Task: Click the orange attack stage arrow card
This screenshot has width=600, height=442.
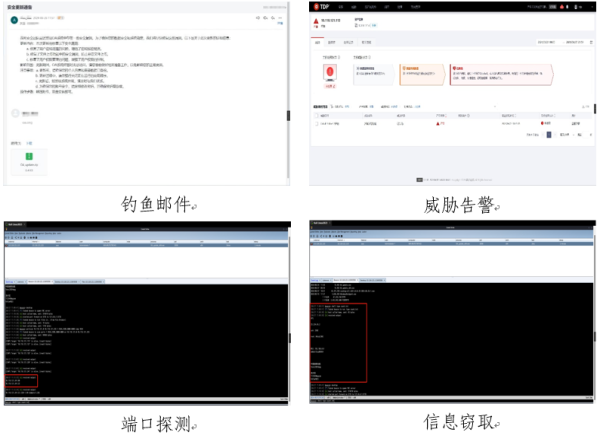Action: pyautogui.click(x=422, y=73)
